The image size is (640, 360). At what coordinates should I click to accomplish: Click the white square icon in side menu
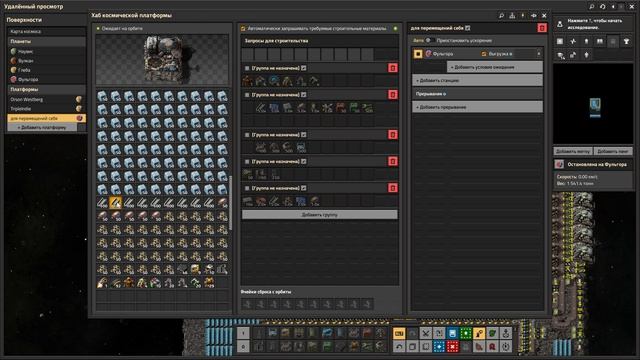(560, 42)
